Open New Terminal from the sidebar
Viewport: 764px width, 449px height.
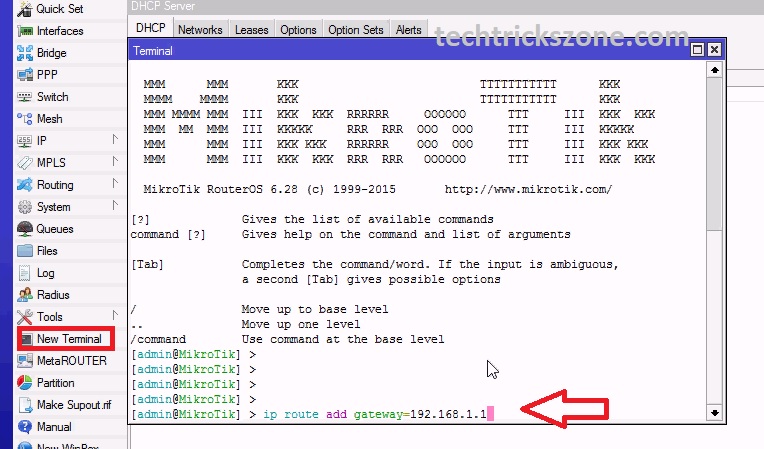pos(68,339)
